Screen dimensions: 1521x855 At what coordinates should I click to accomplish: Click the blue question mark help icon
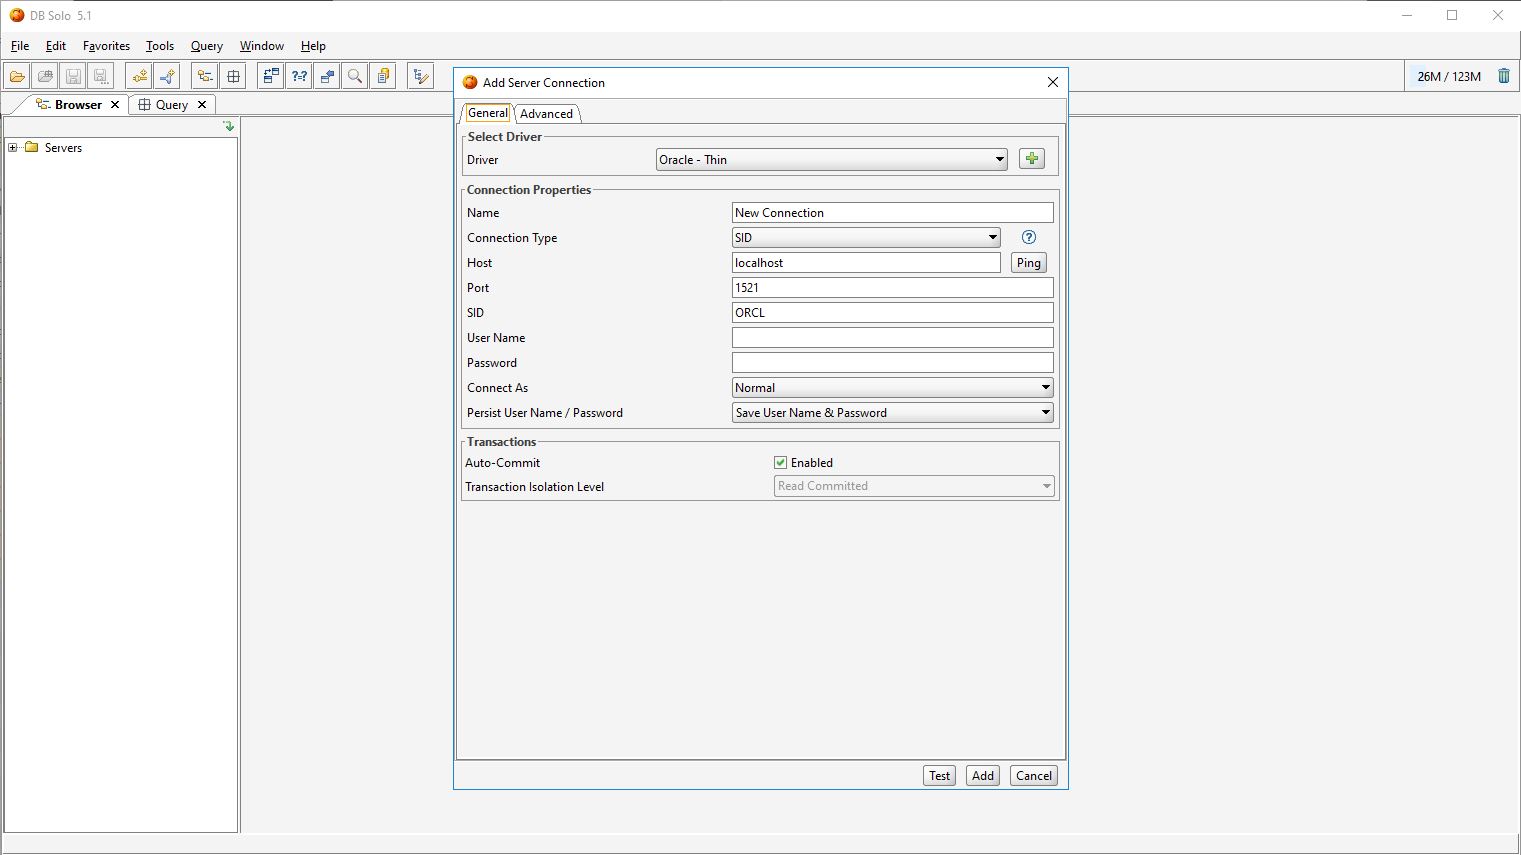click(x=1029, y=237)
